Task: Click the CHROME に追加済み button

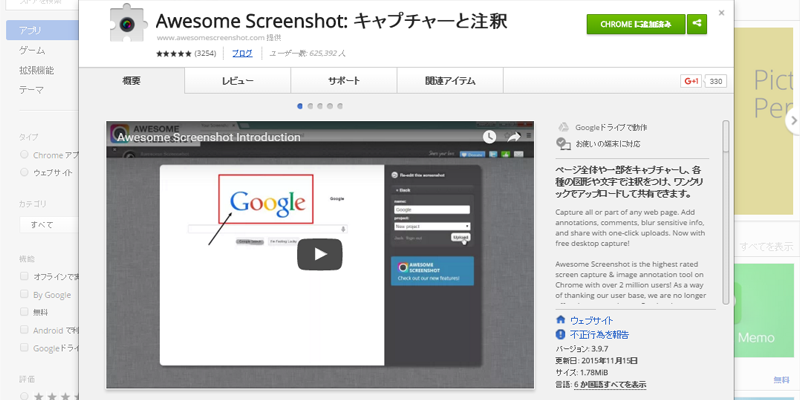Action: click(x=636, y=24)
